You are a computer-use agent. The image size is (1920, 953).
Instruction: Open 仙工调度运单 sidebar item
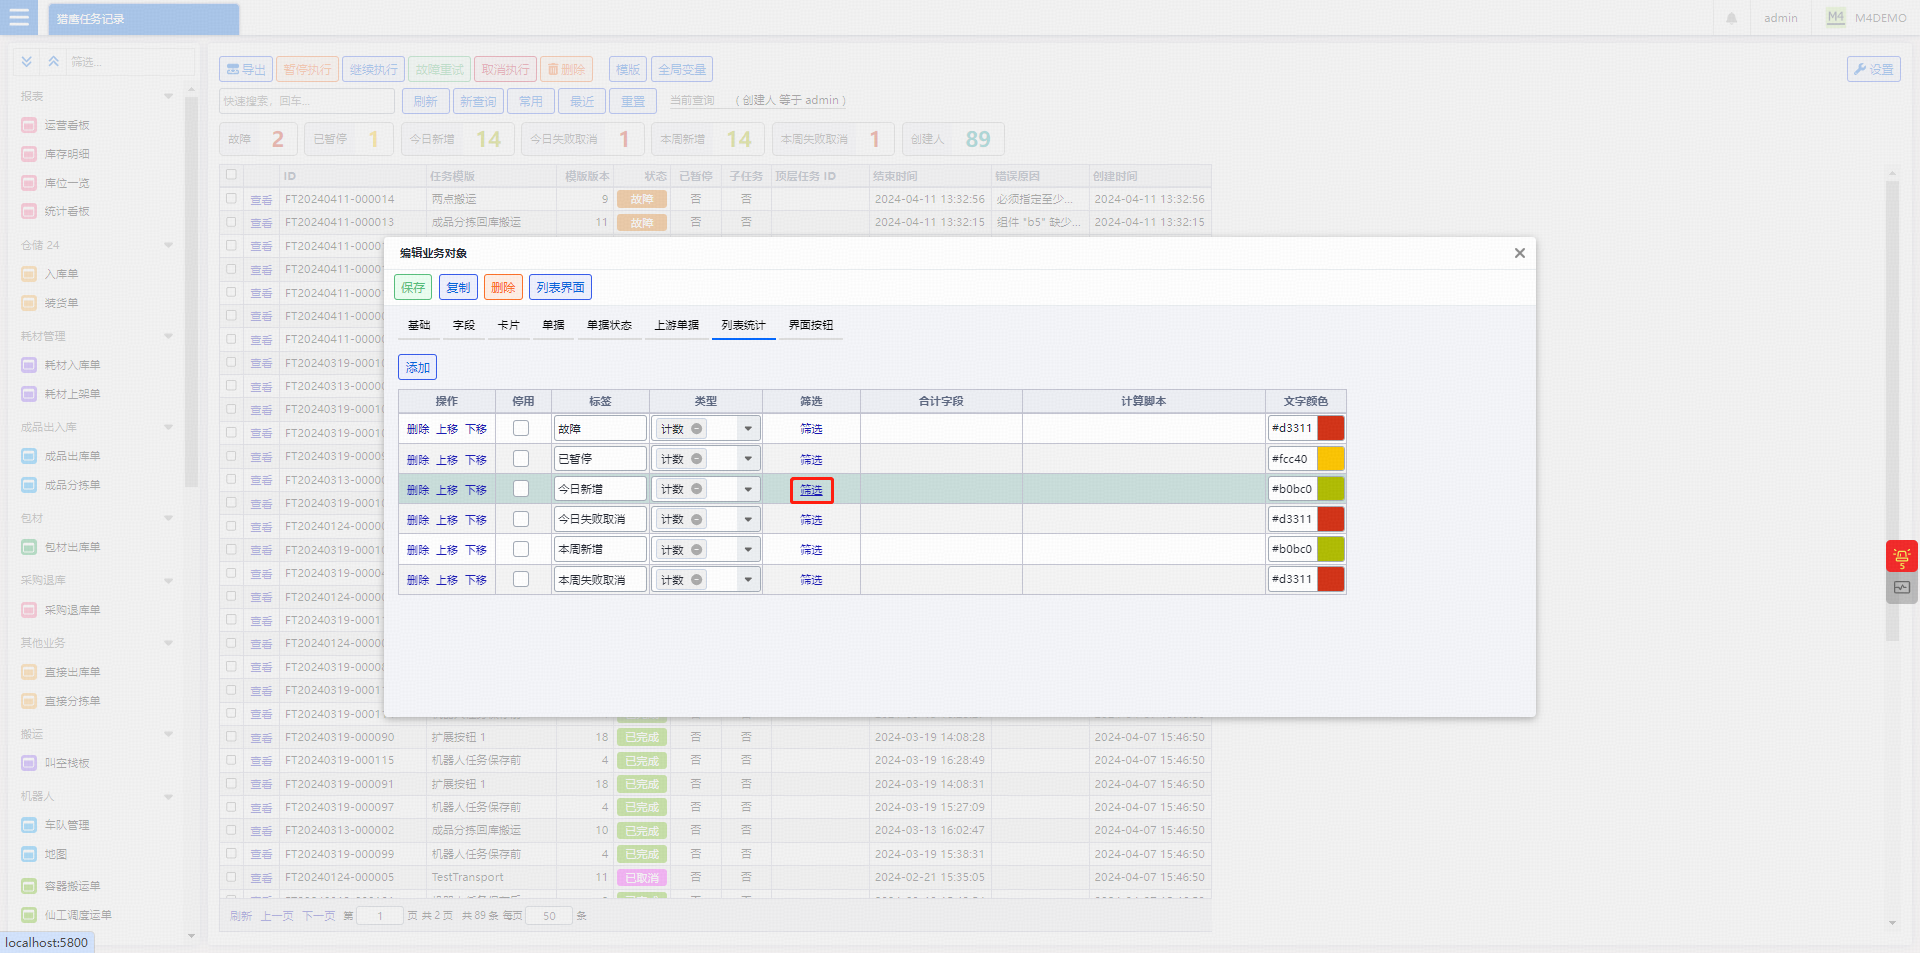(78, 915)
